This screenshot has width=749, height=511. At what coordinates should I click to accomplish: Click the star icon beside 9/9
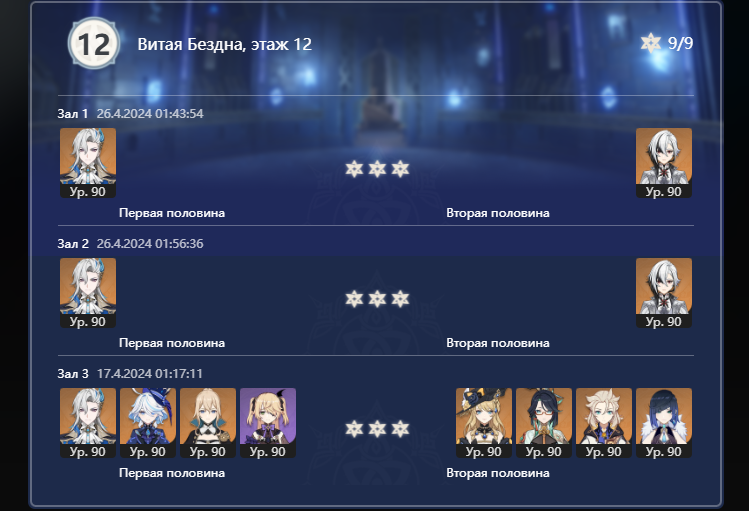(x=651, y=43)
